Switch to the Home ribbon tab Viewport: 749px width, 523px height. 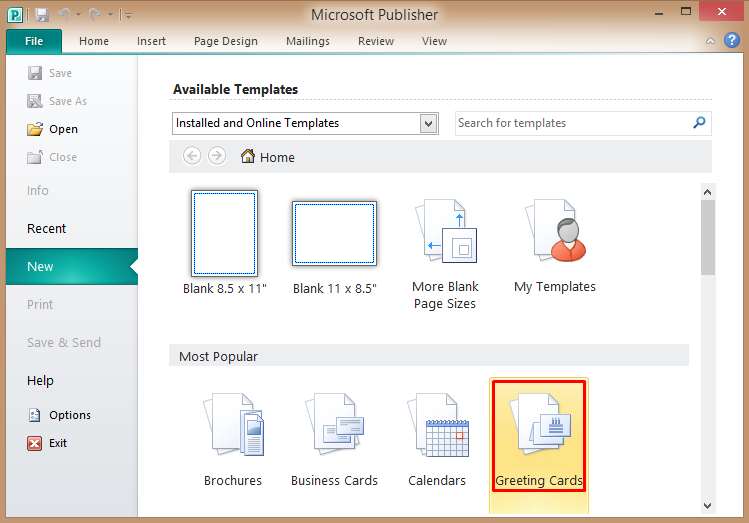(94, 41)
